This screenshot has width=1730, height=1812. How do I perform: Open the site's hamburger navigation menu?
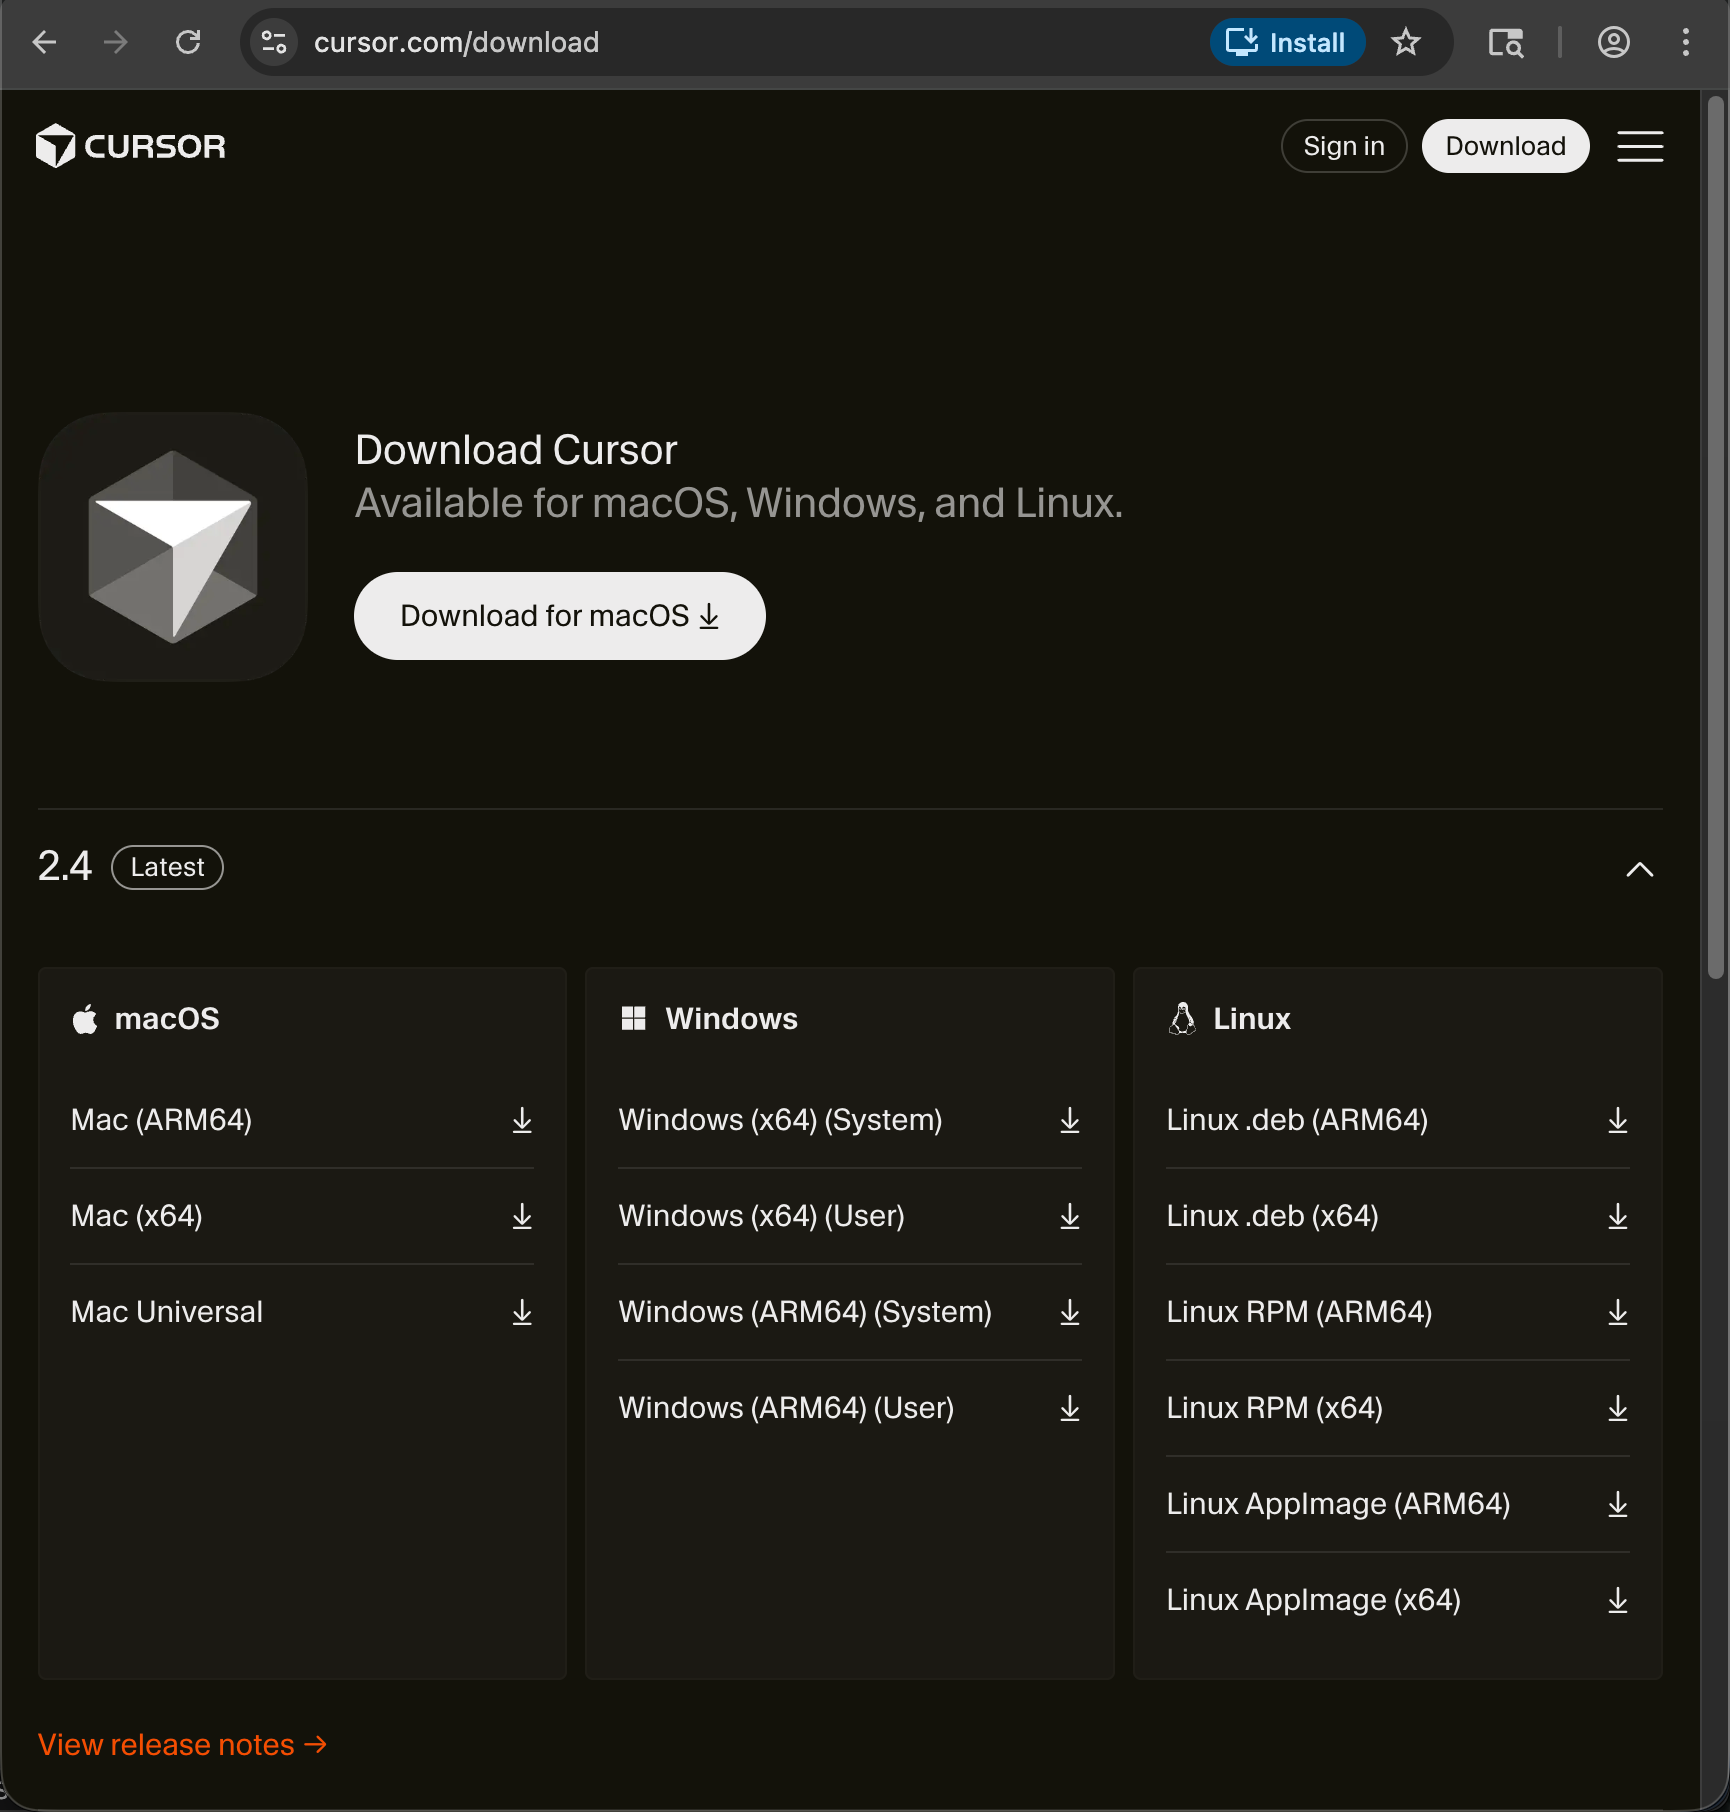(1640, 146)
